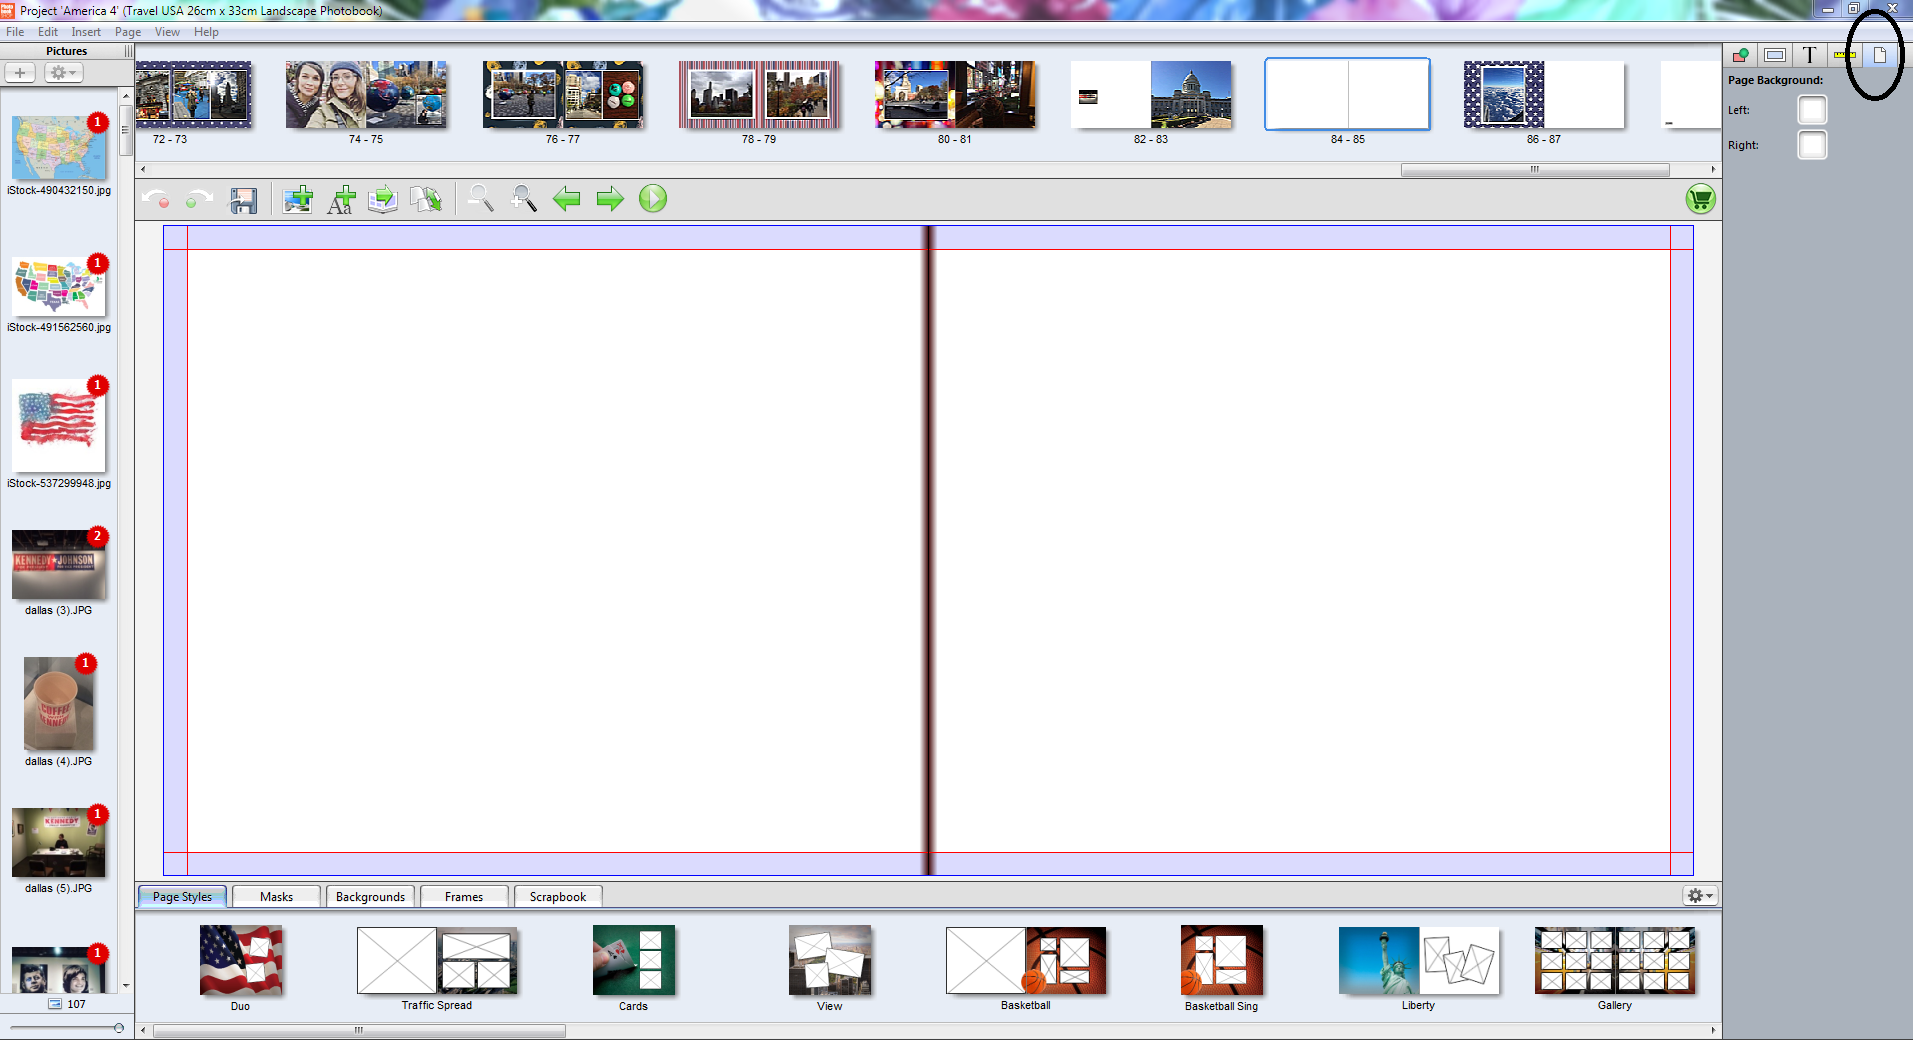Select the 80 - 81 spread thumbnail
The height and width of the screenshot is (1040, 1913).
(x=955, y=95)
